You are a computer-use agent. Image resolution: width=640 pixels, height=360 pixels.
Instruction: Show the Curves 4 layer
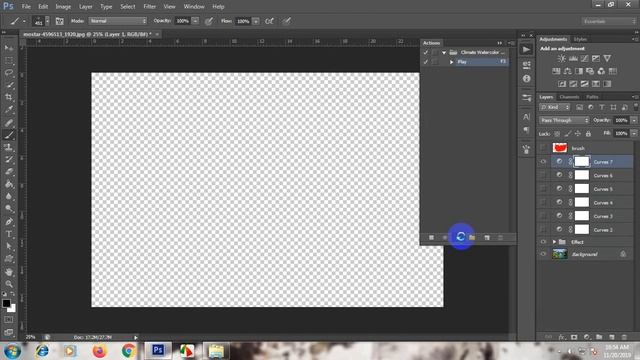[x=543, y=202]
